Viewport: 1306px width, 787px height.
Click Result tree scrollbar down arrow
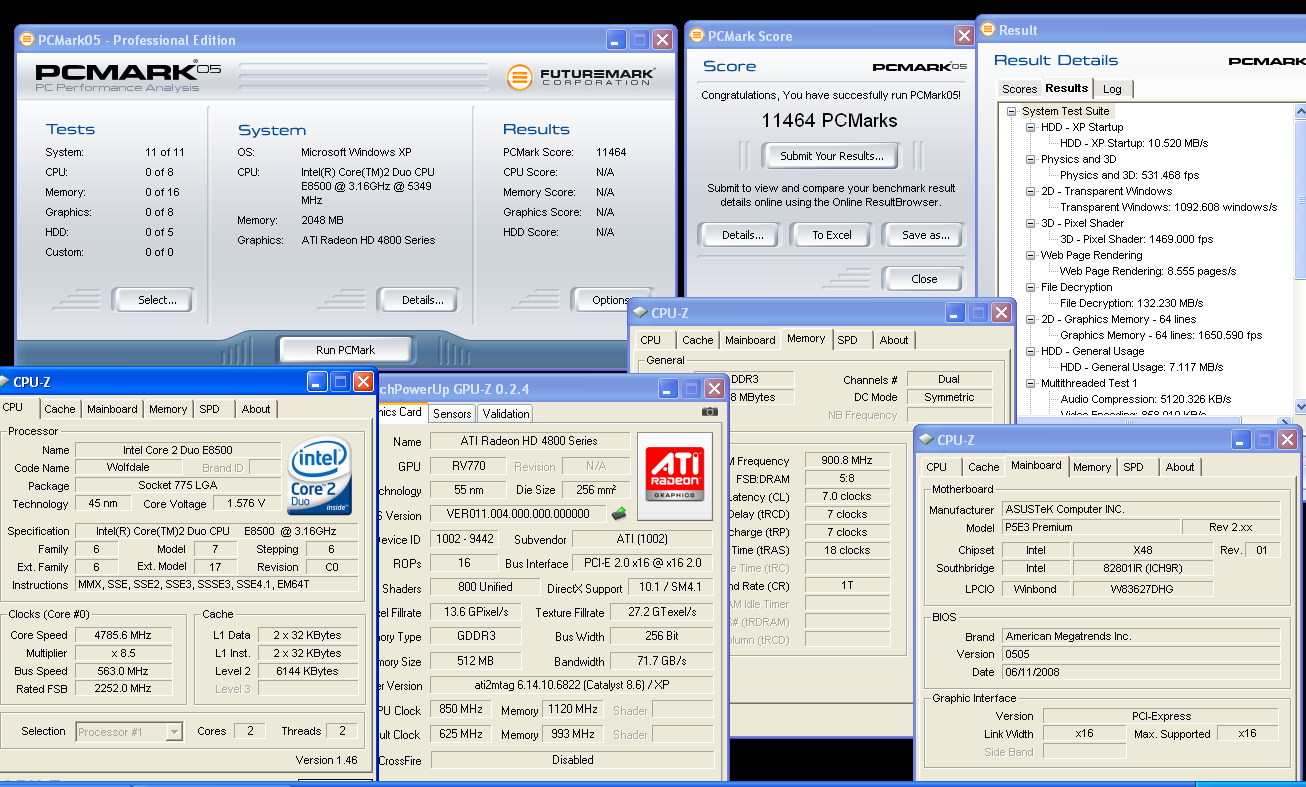click(x=1300, y=407)
